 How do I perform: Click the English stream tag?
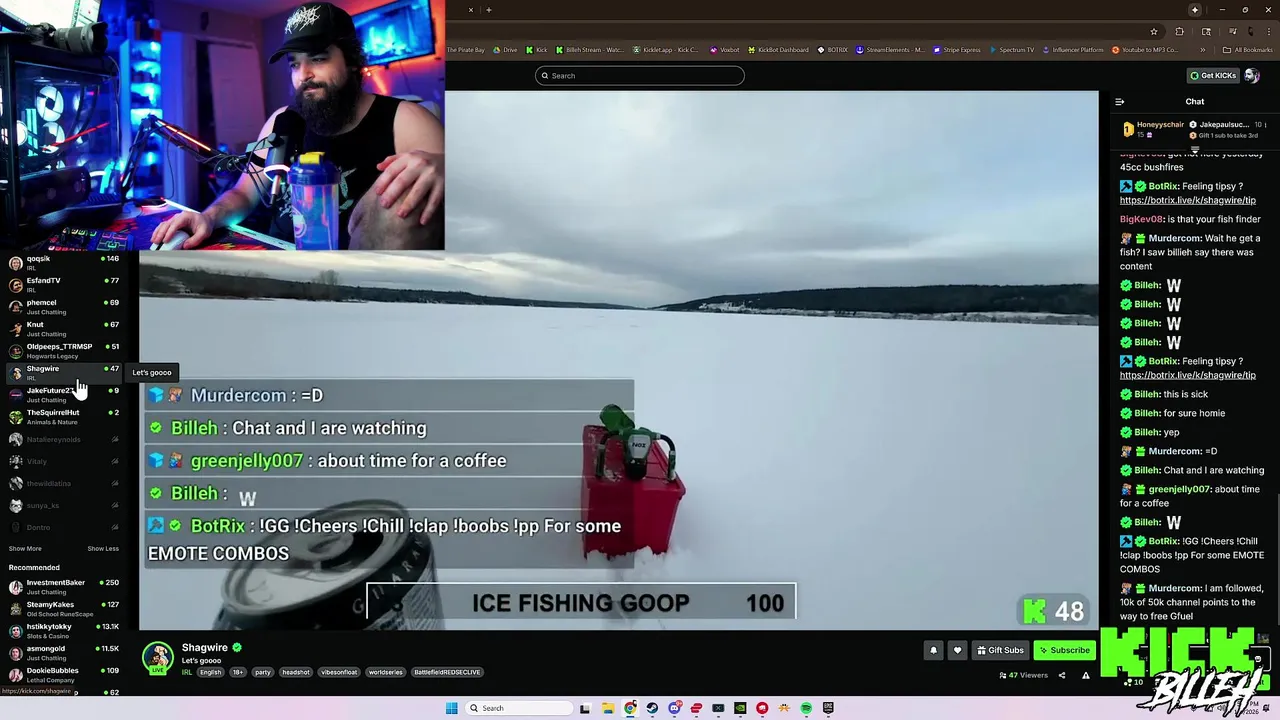(x=210, y=672)
